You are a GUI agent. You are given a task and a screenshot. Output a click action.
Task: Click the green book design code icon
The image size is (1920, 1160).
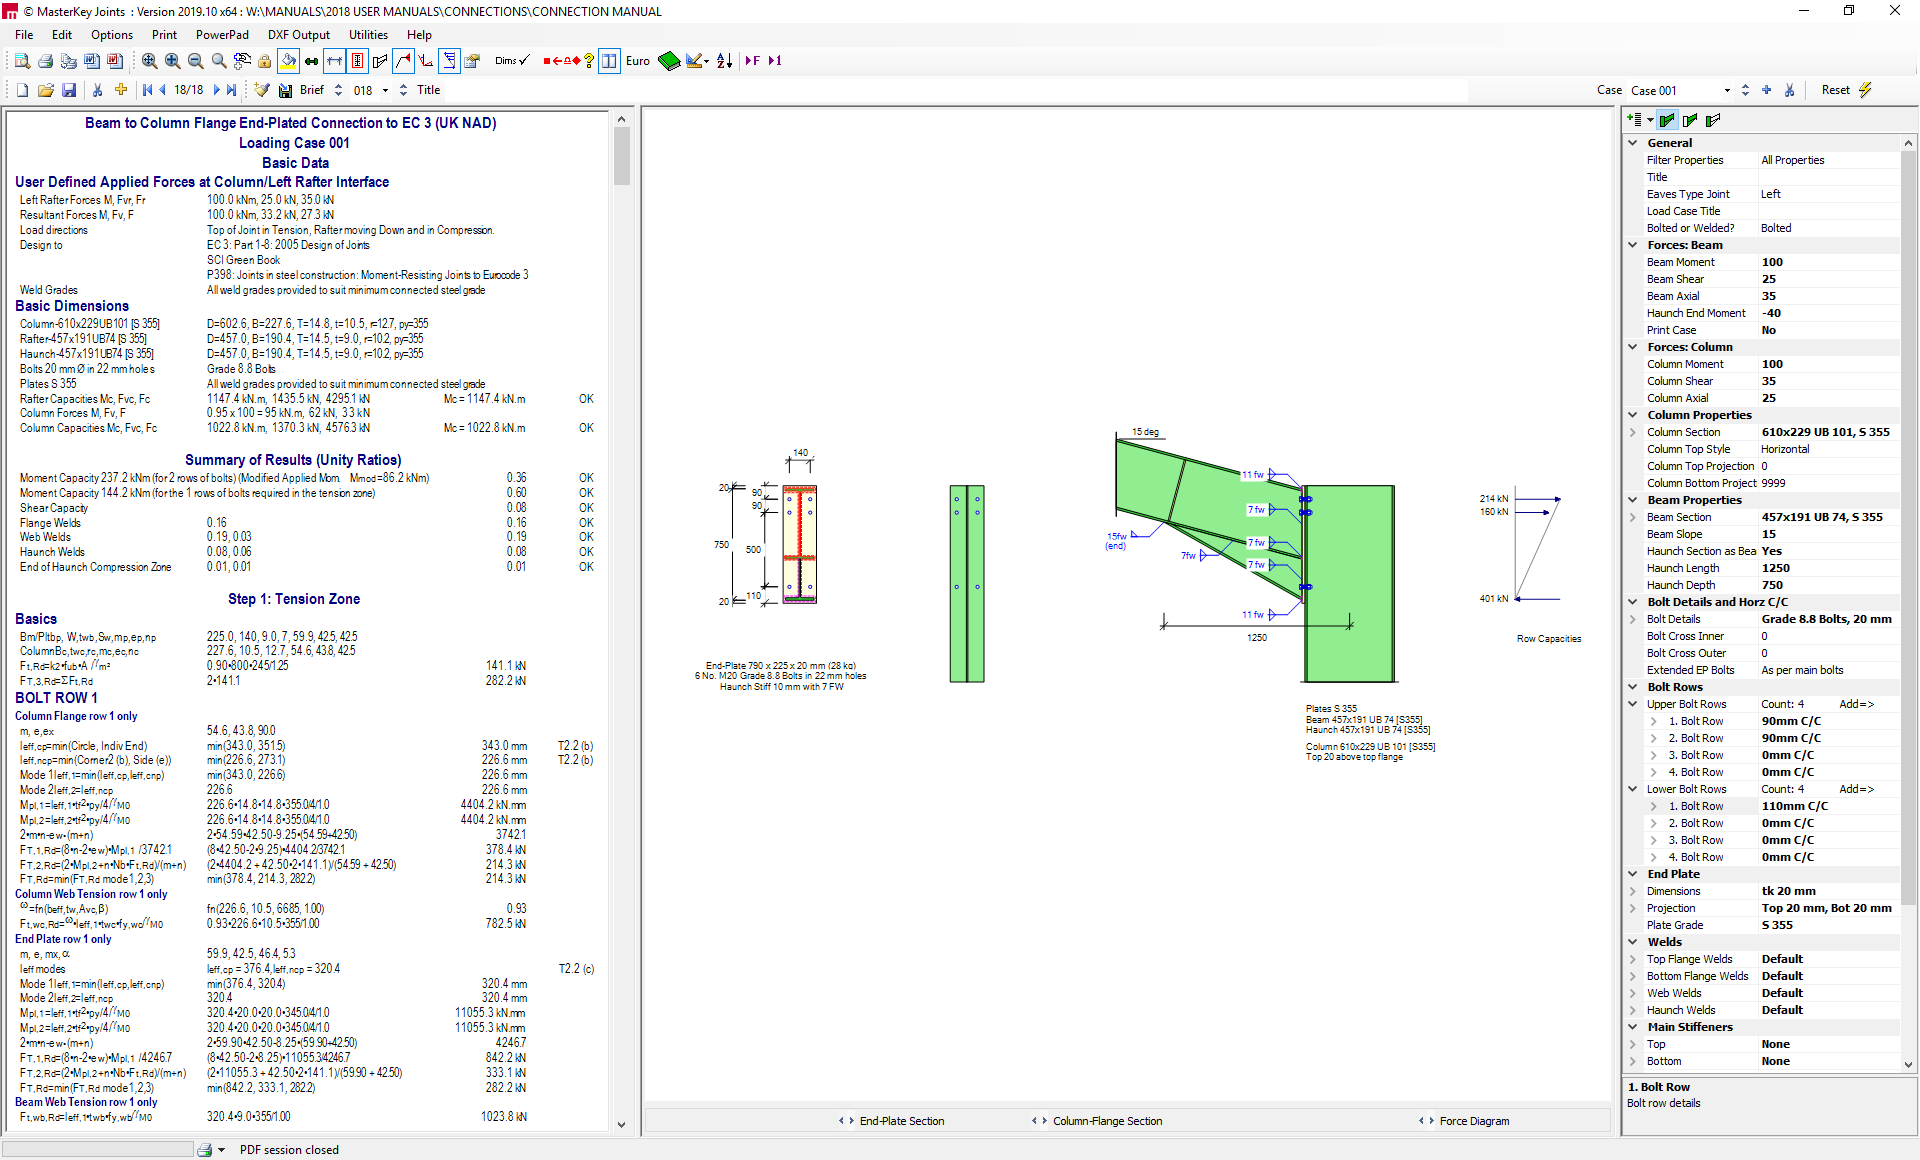point(669,61)
